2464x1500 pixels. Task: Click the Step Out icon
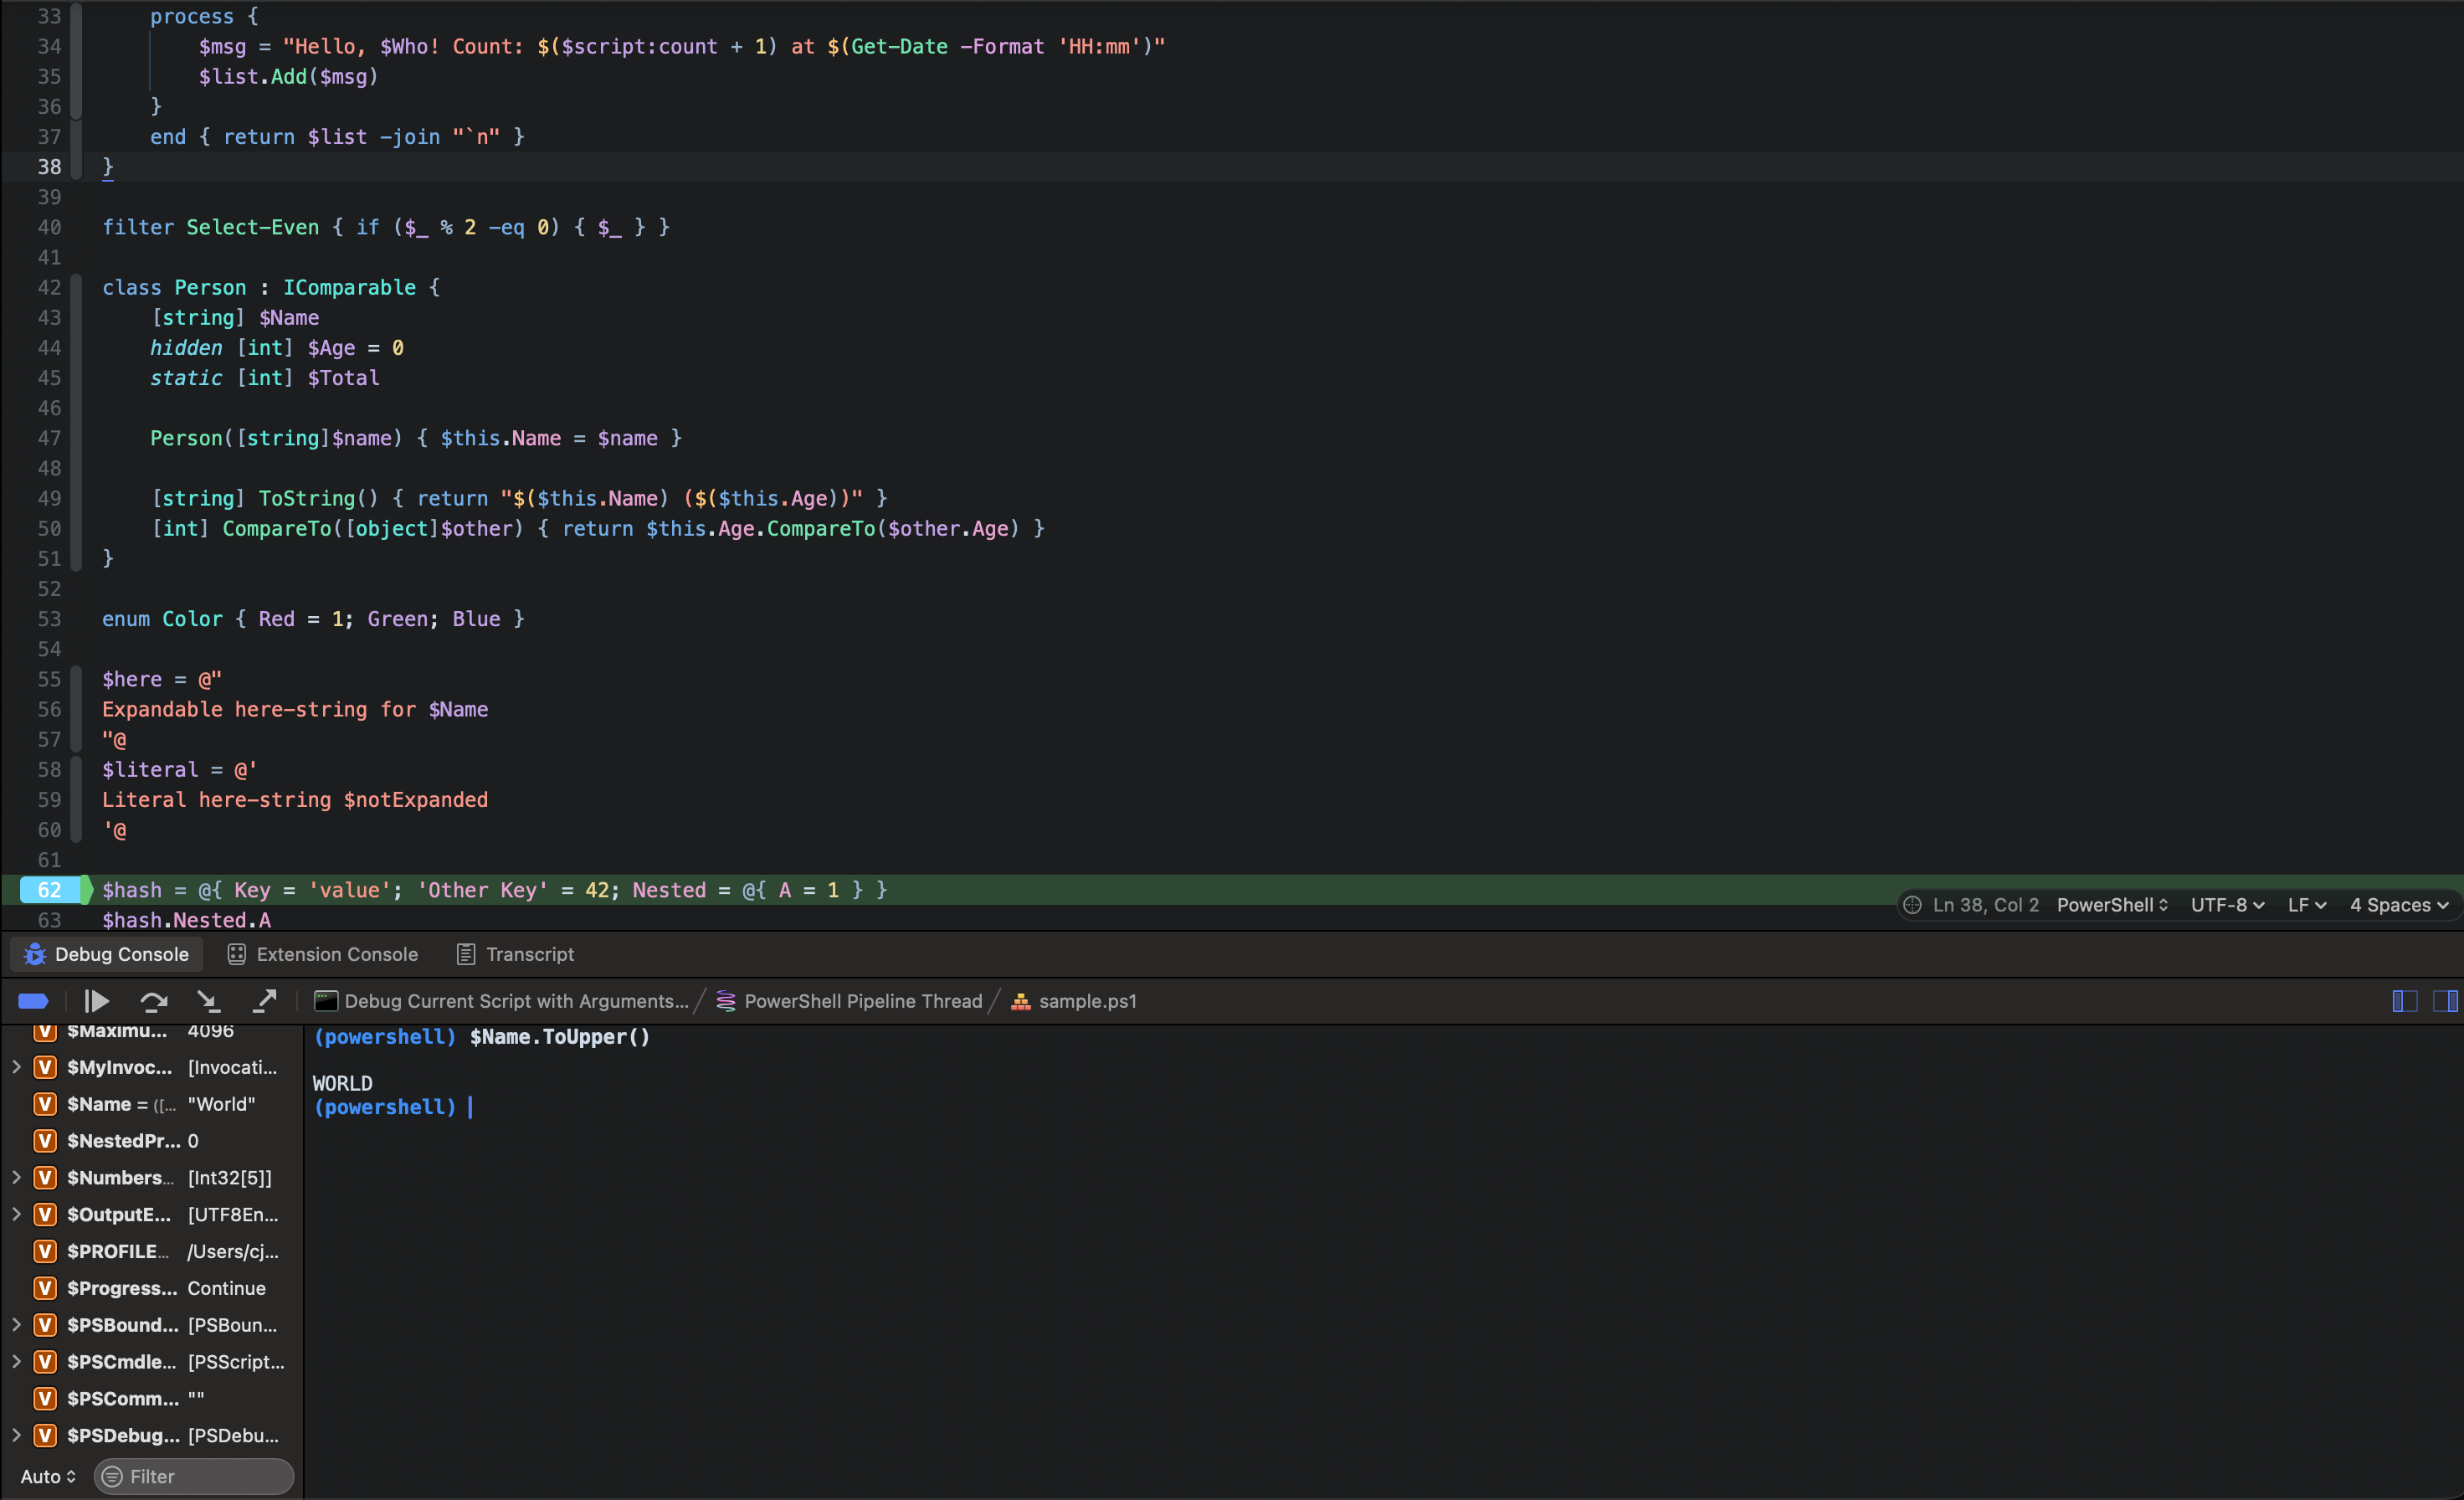[x=264, y=1001]
